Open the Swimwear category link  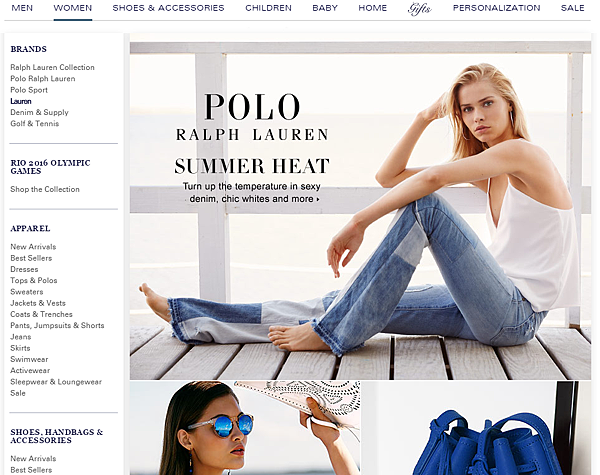29,359
